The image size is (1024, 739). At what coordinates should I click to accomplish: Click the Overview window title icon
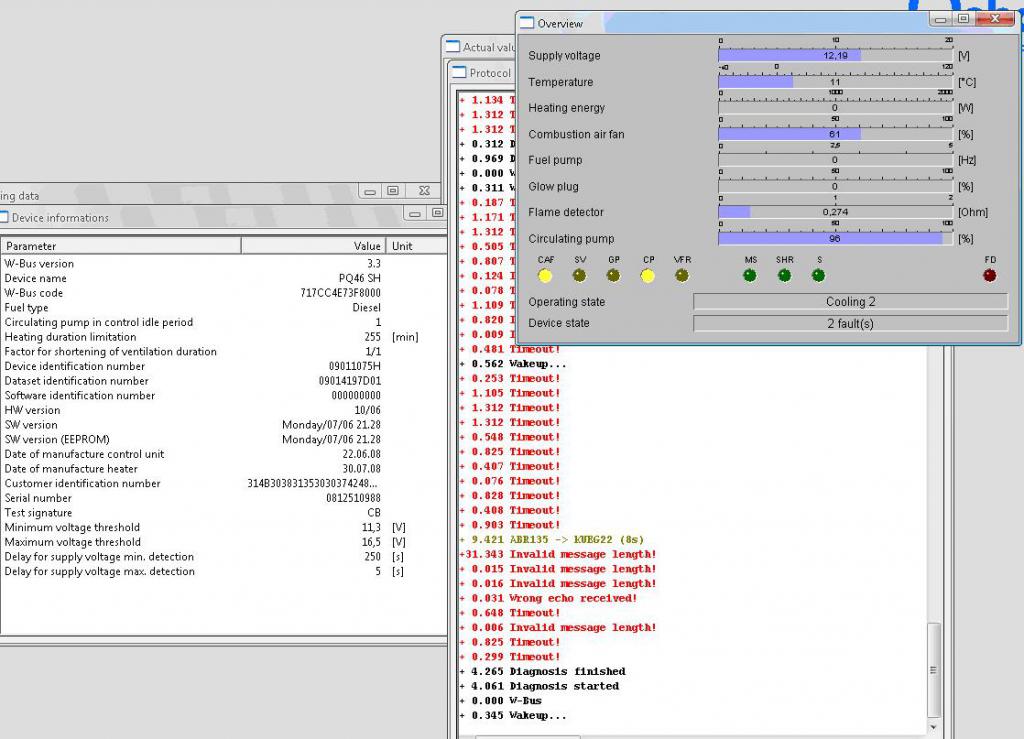(526, 23)
